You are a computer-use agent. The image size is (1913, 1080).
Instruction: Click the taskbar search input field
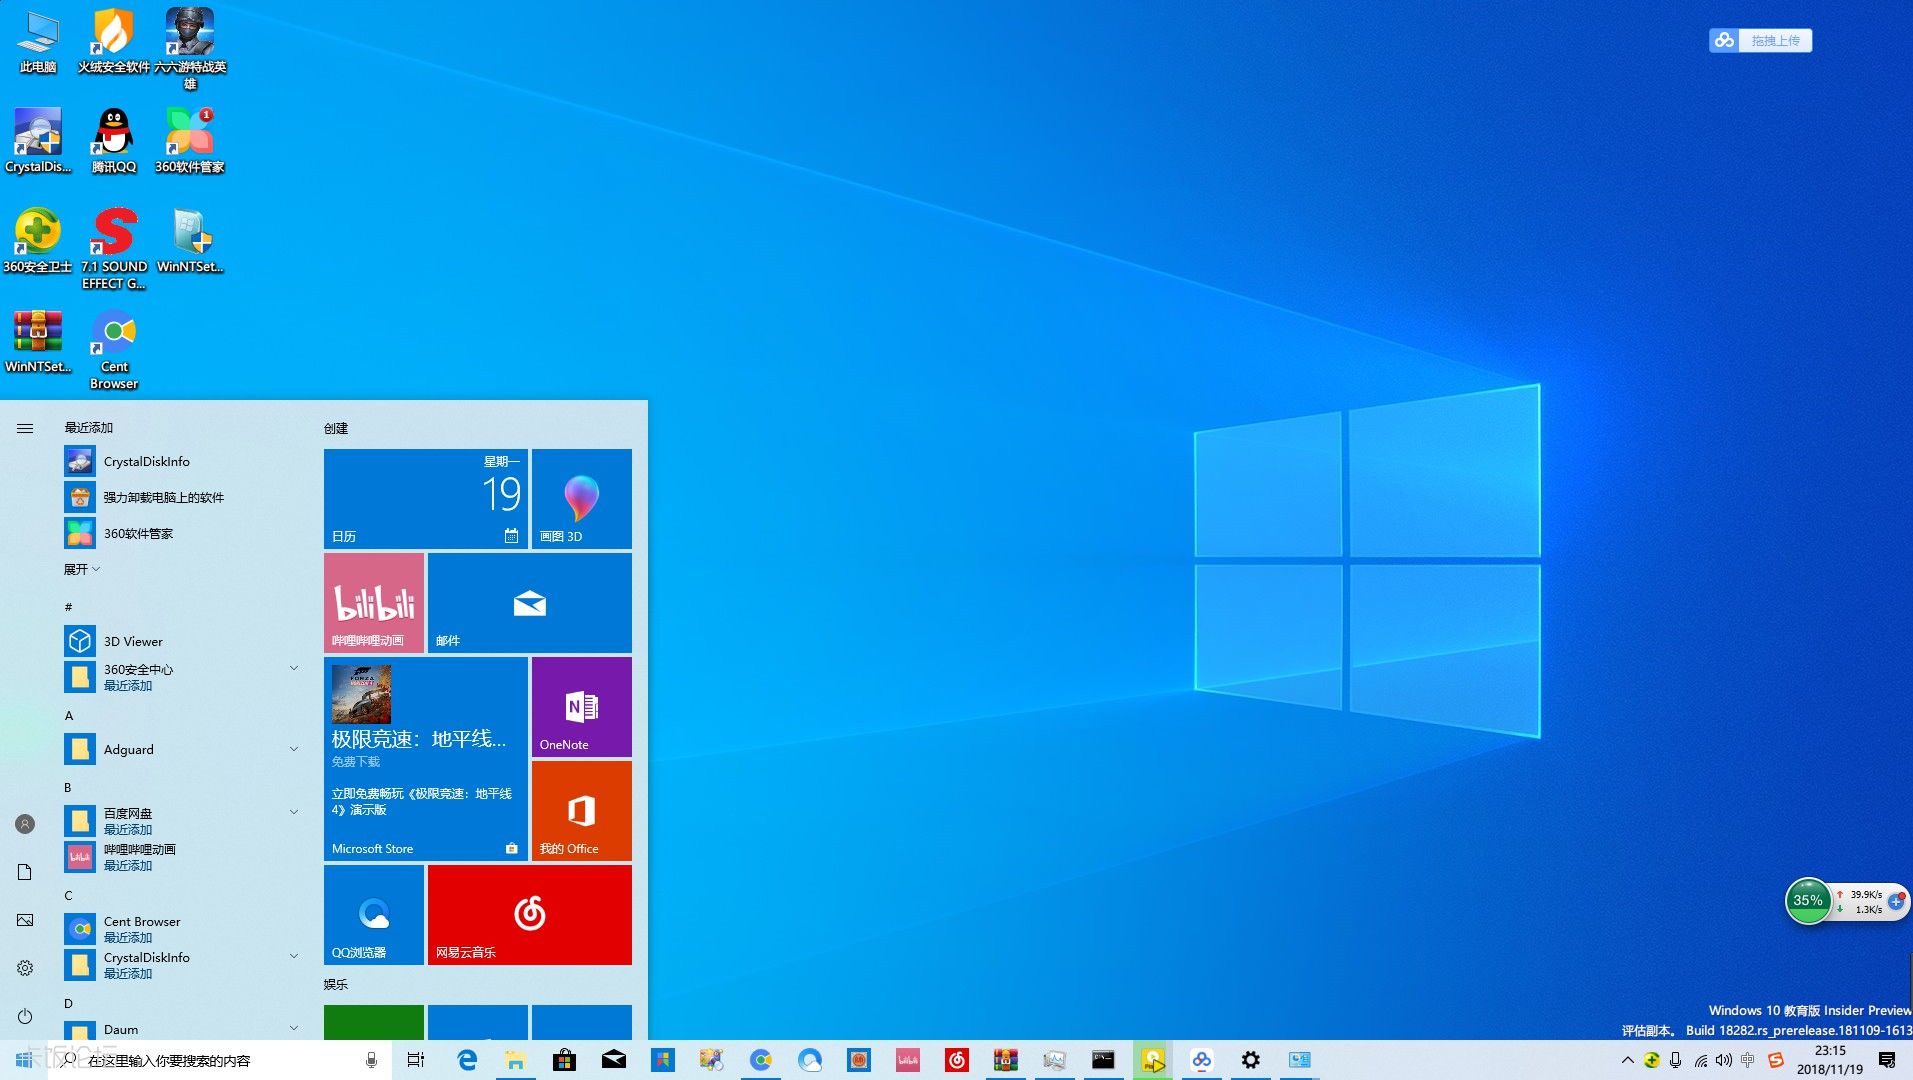(x=220, y=1060)
